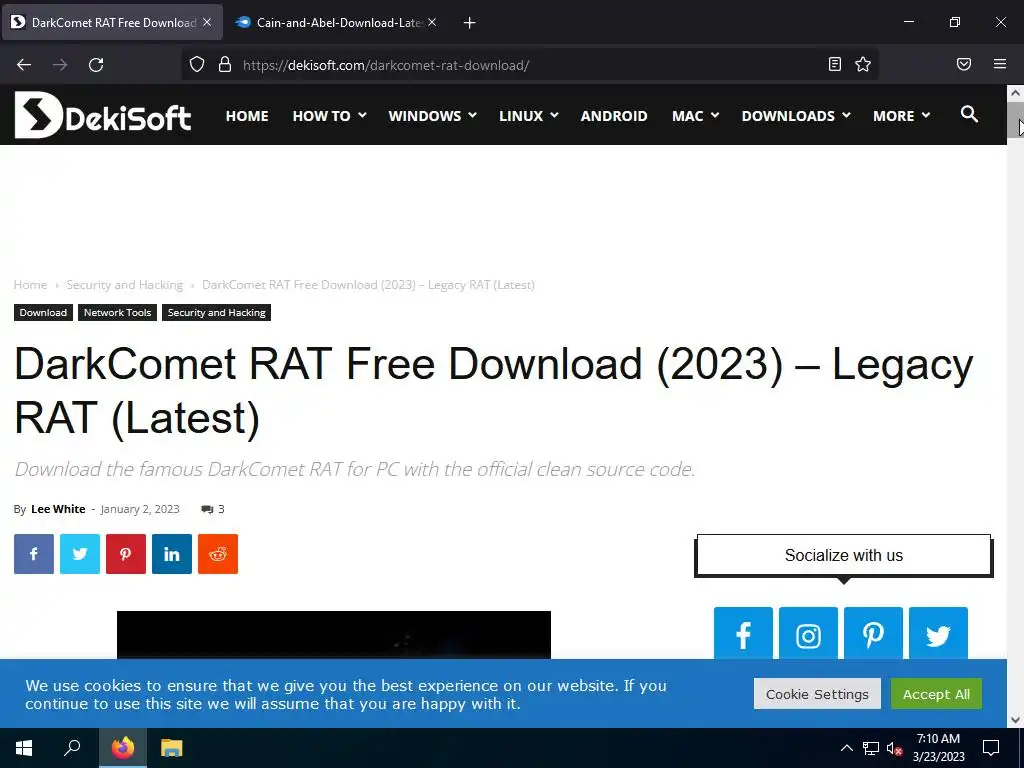1024x768 pixels.
Task: Go back with the browser back arrow
Action: click(24, 65)
